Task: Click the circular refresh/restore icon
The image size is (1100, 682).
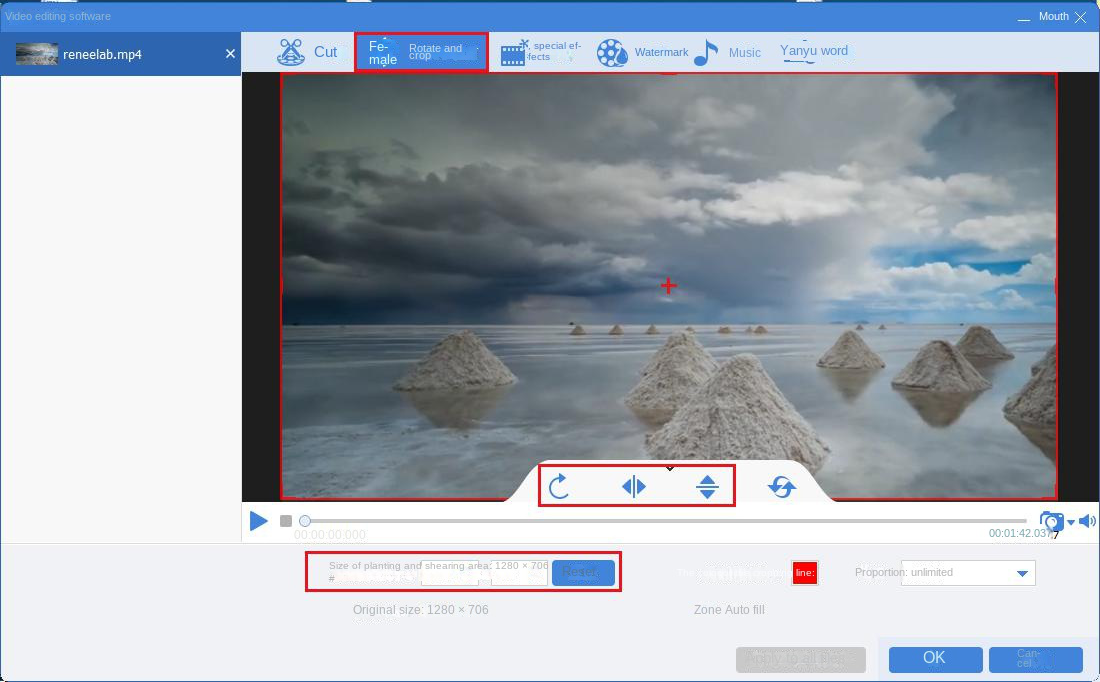Action: [781, 487]
